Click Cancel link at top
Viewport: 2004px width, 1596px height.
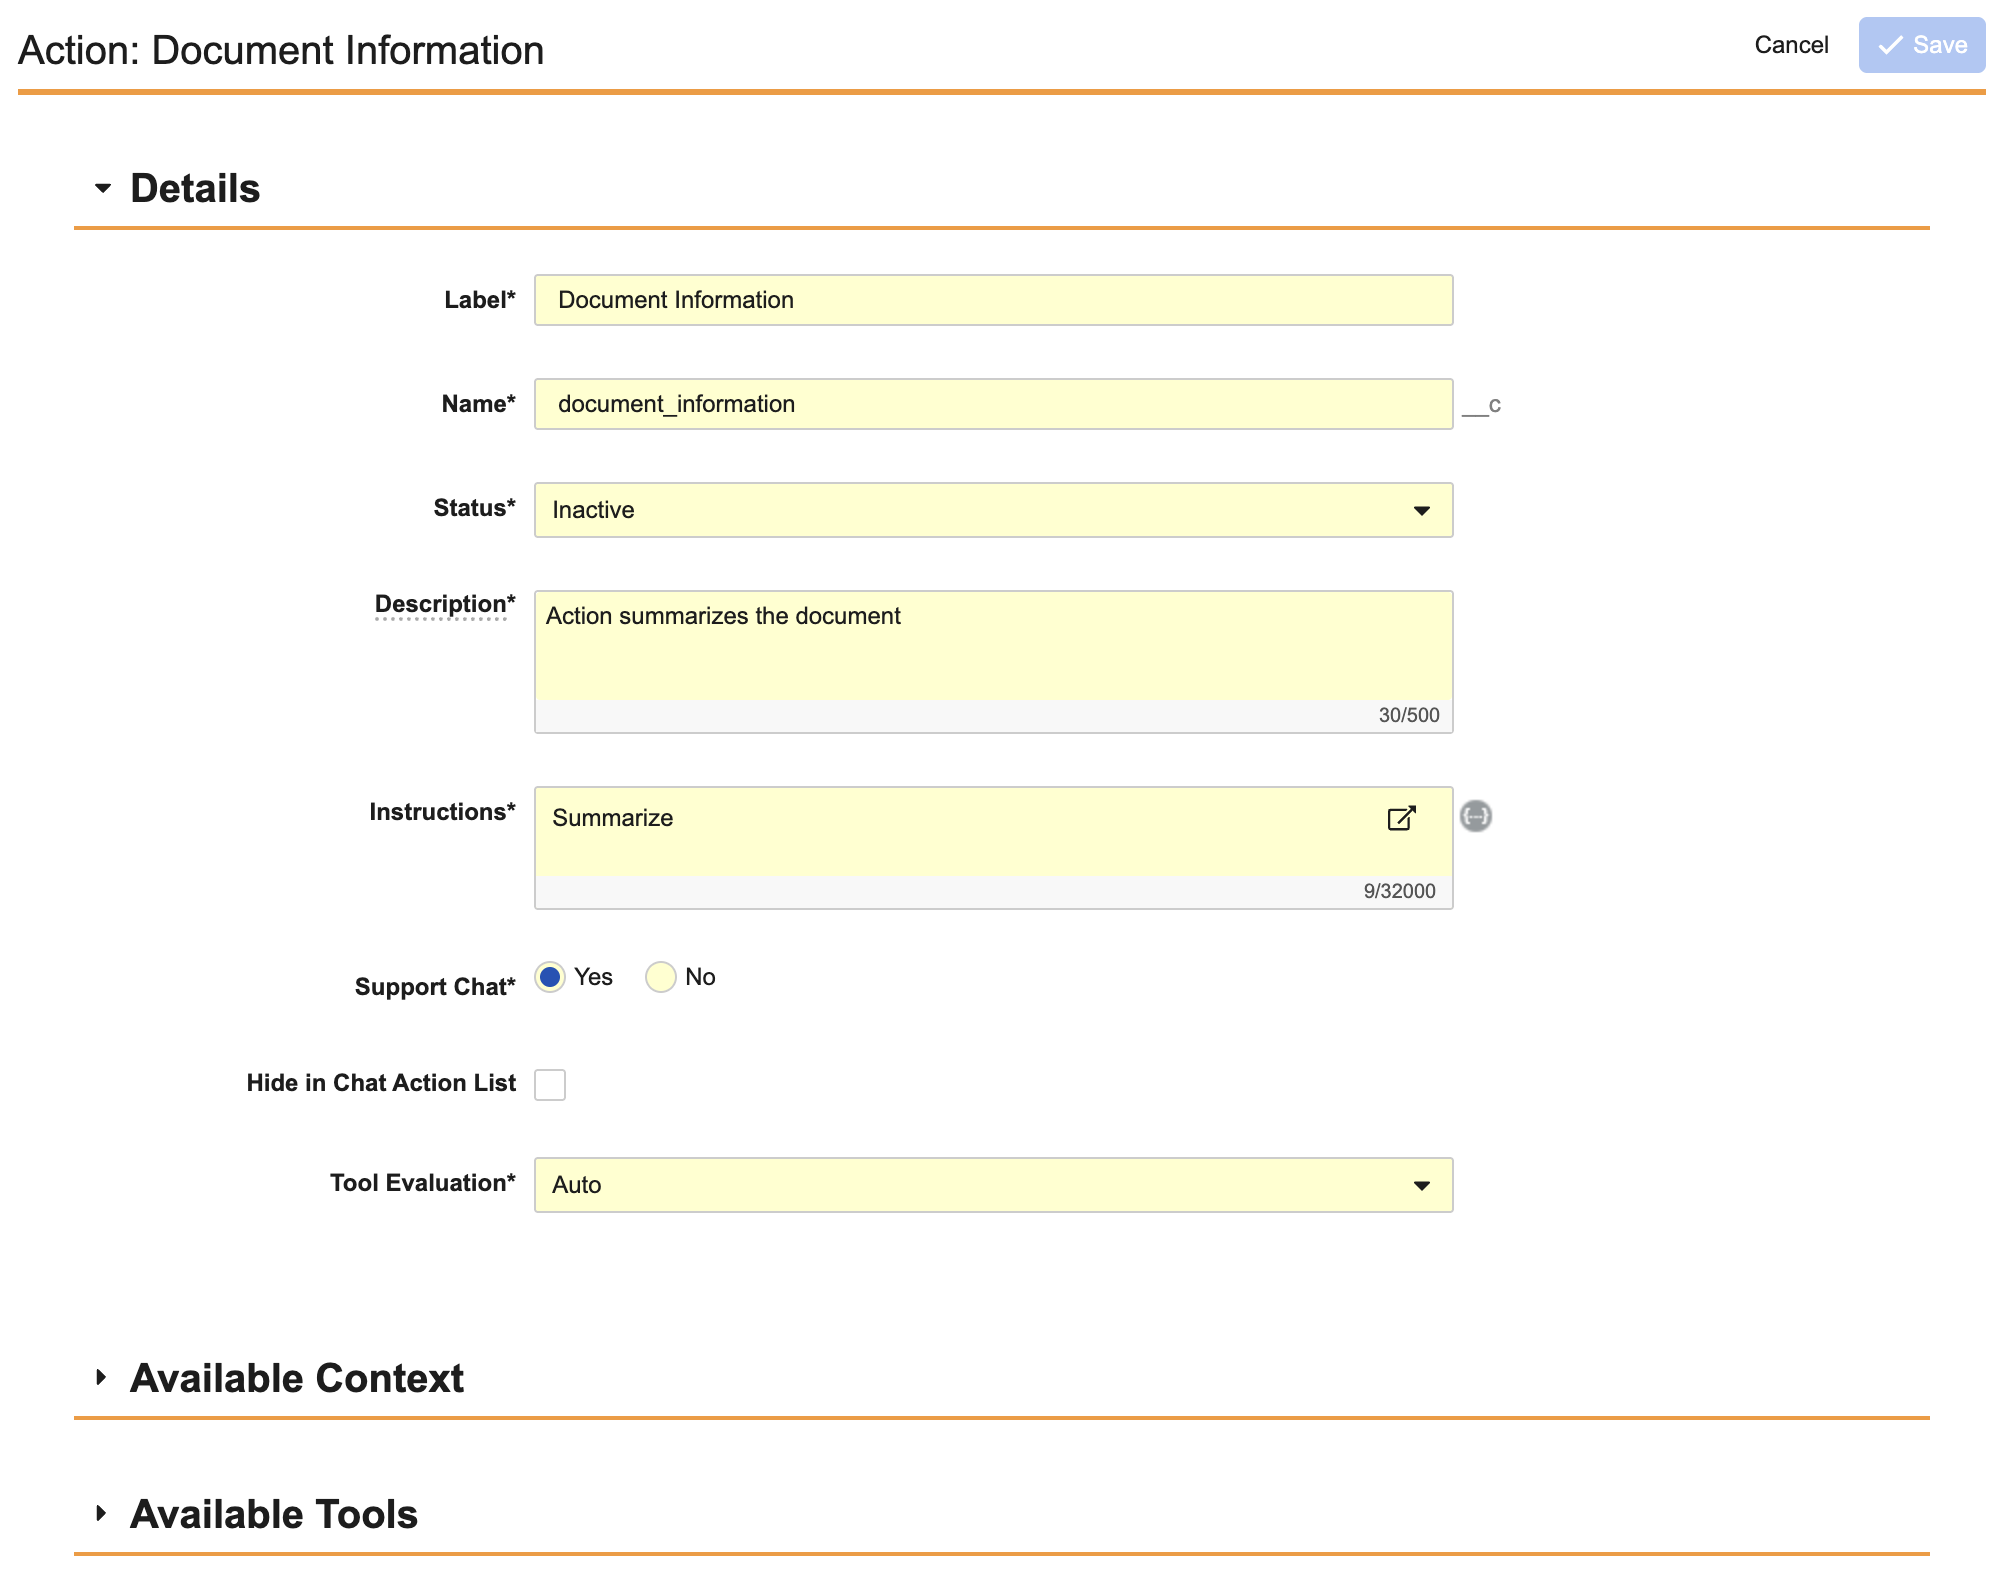1790,45
